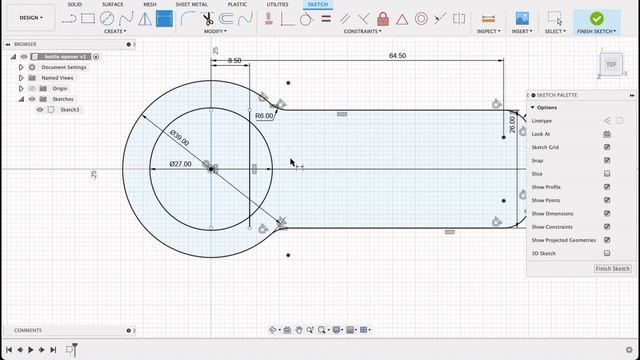Collapse the Sketches folder node
Viewport: 640px width, 360px height.
[21, 99]
